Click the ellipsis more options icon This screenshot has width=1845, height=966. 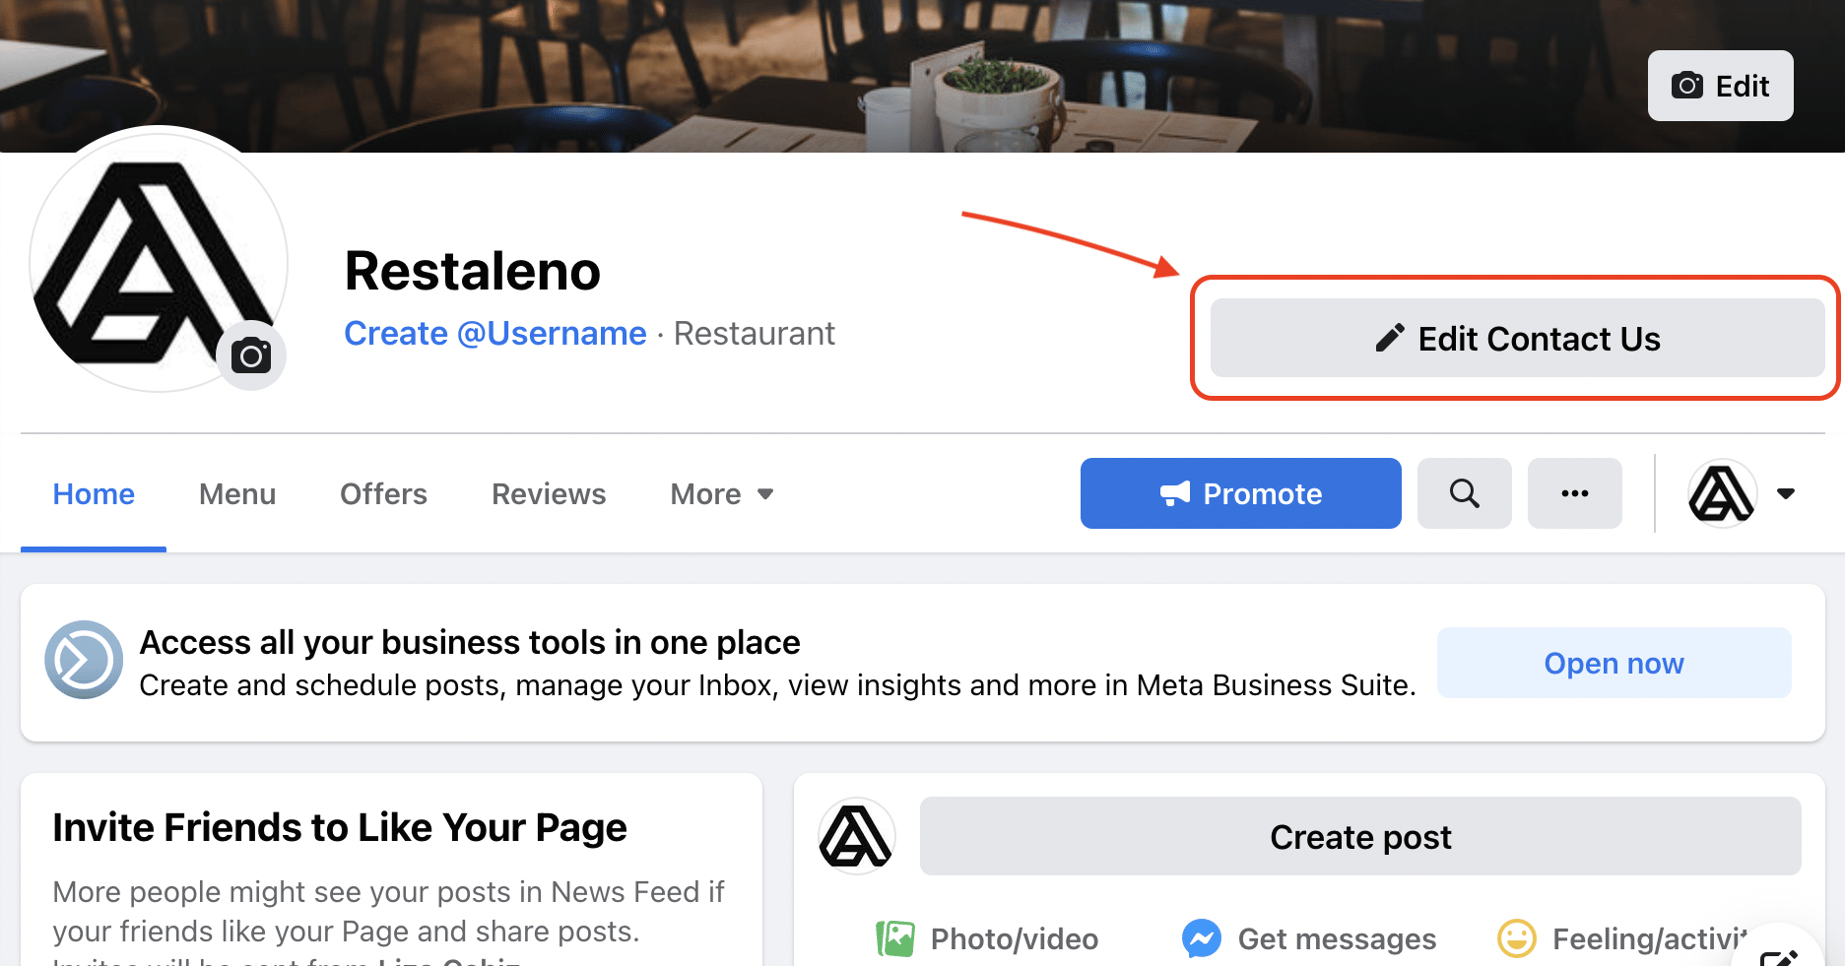(x=1575, y=493)
